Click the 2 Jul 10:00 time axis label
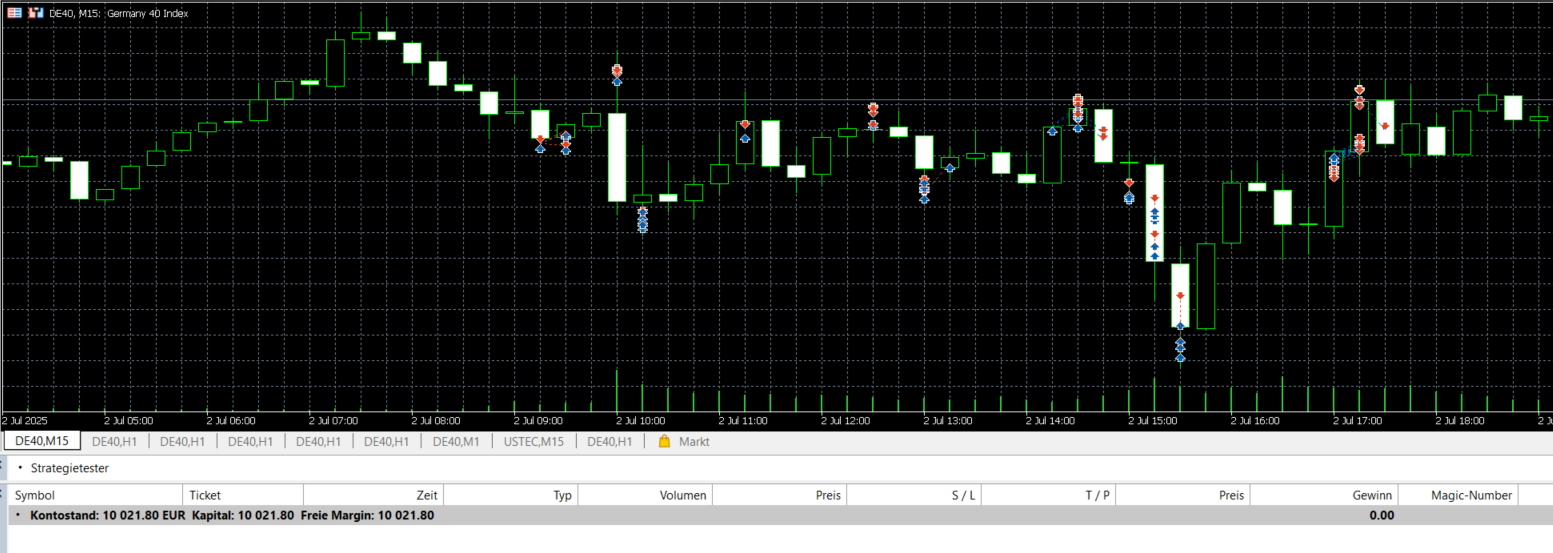 click(641, 421)
